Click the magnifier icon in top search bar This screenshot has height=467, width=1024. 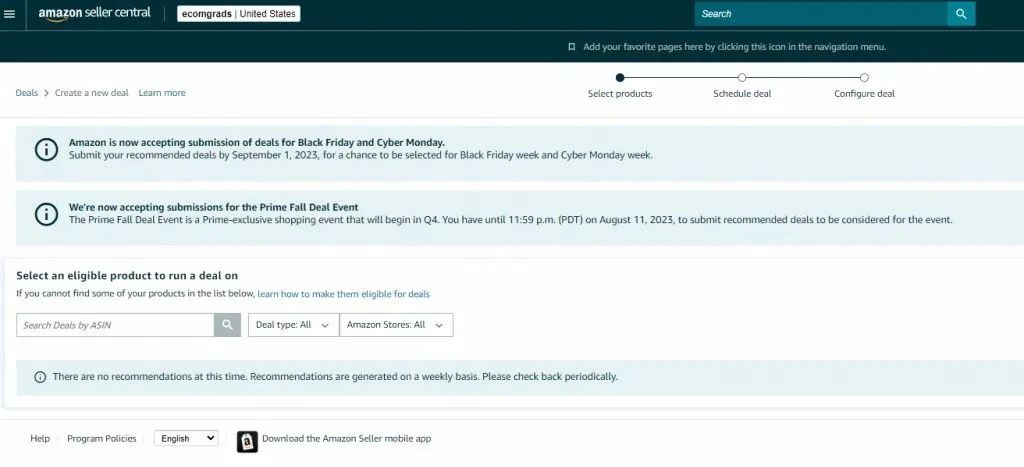tap(960, 14)
